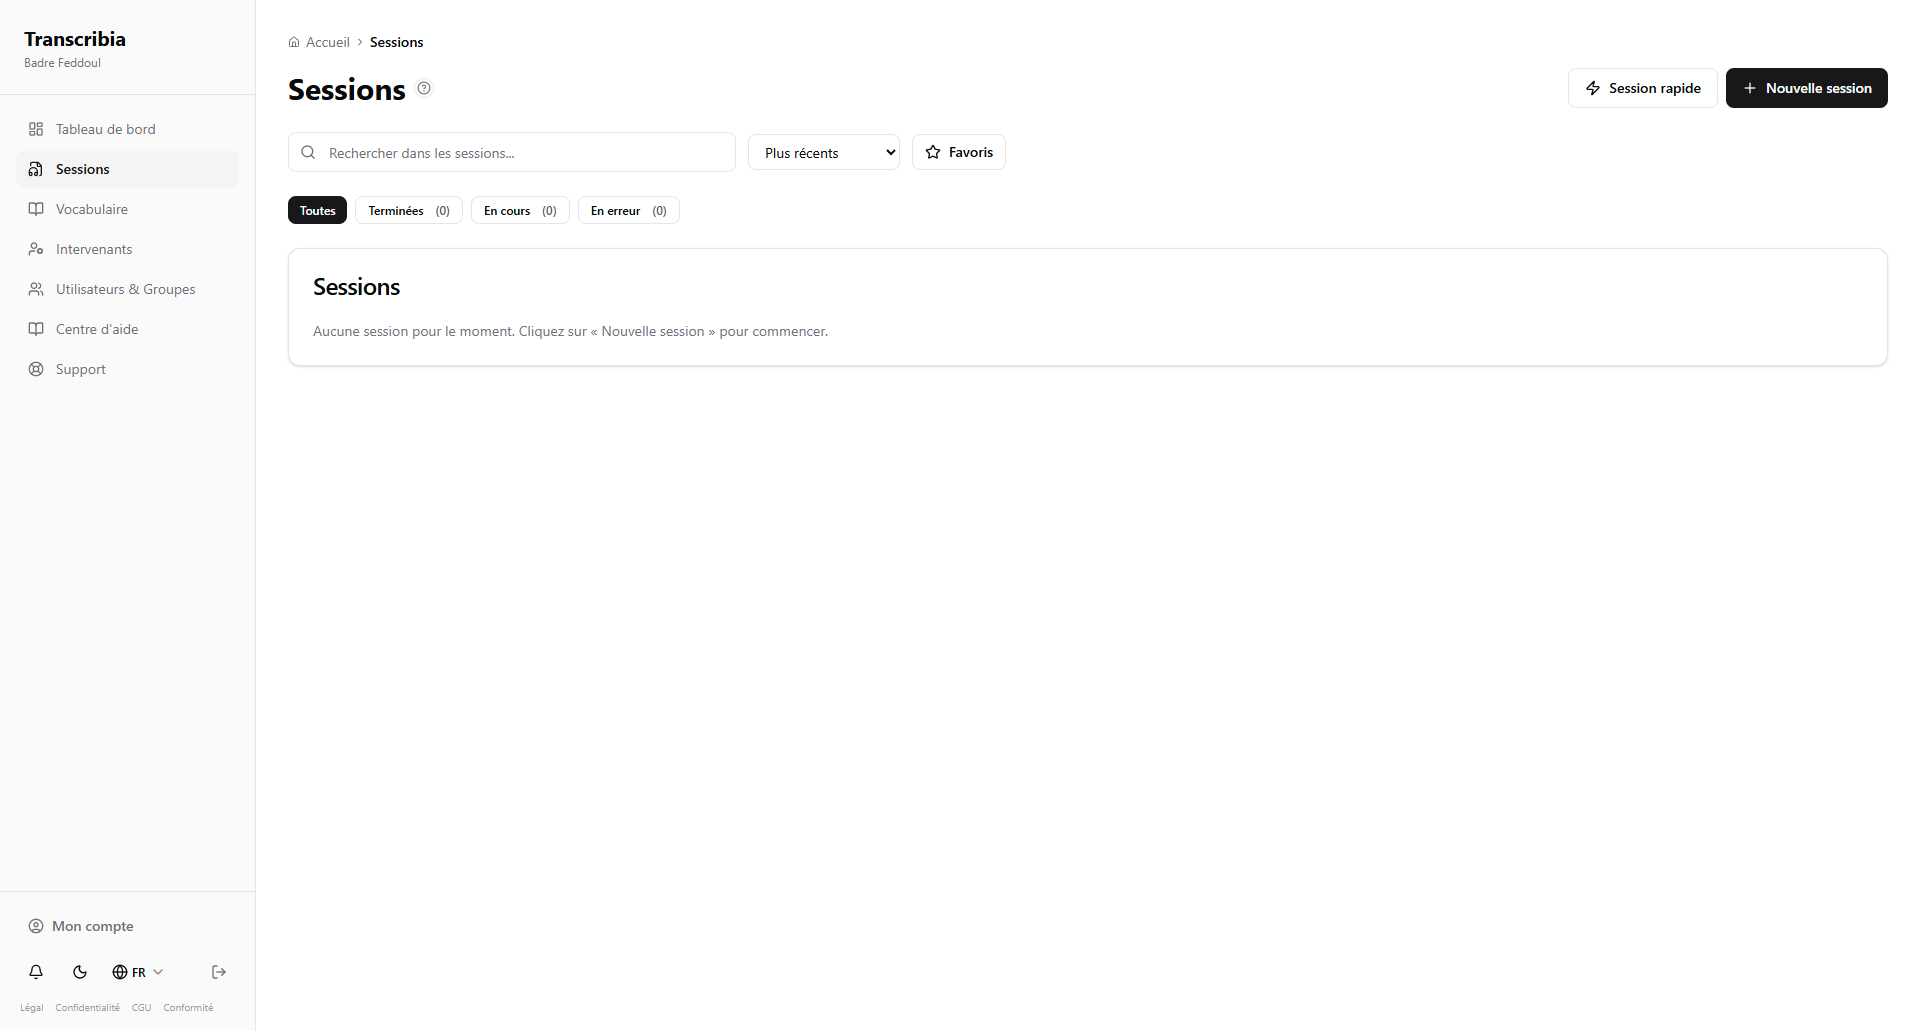Viewport: 1920px width, 1031px height.
Task: Click the Centre d'aide book icon
Action: pos(36,329)
